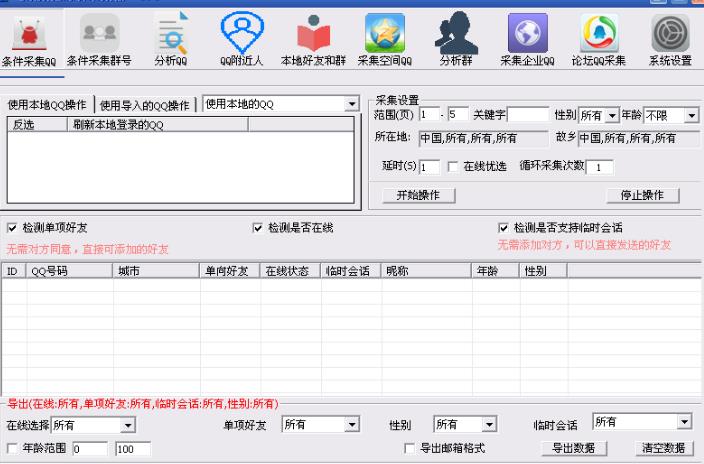Click the 年龄 column header
The height and width of the screenshot is (464, 704).
496,271
